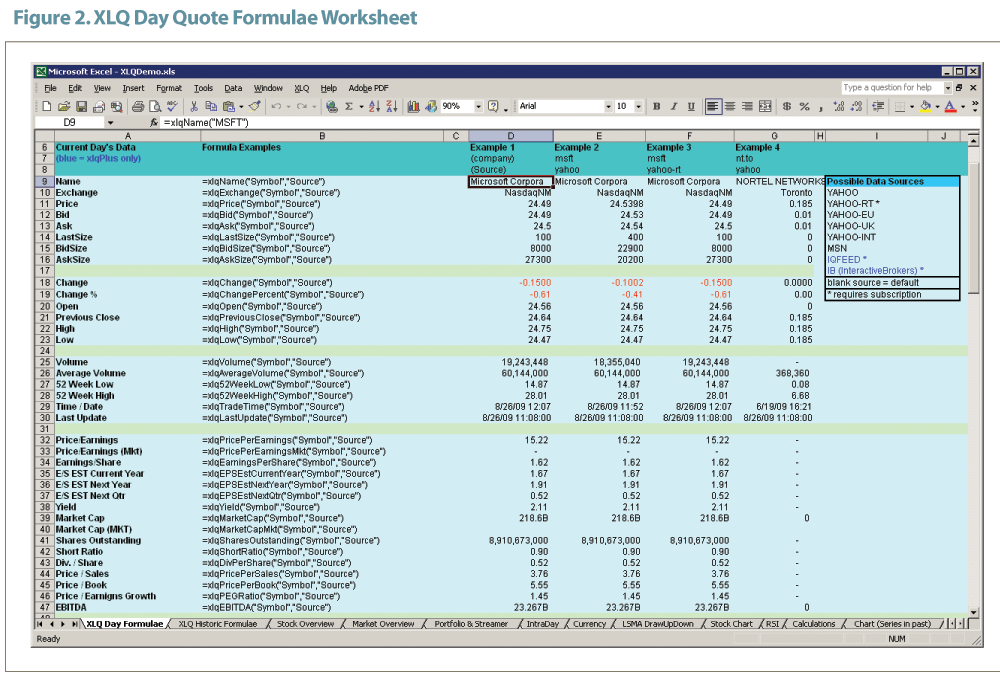
Task: Open the Arial font name dropdown
Action: pos(608,107)
